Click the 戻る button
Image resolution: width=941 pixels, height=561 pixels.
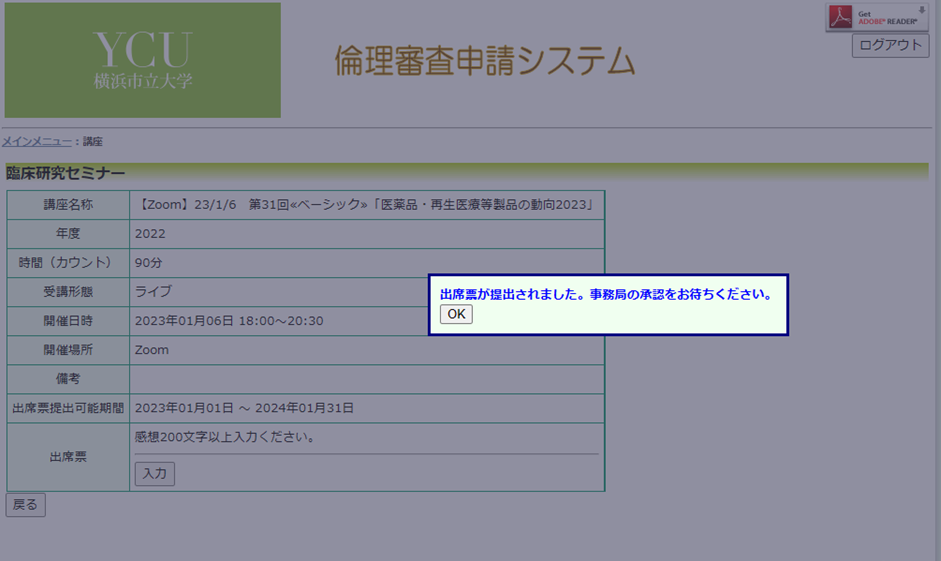click(25, 505)
